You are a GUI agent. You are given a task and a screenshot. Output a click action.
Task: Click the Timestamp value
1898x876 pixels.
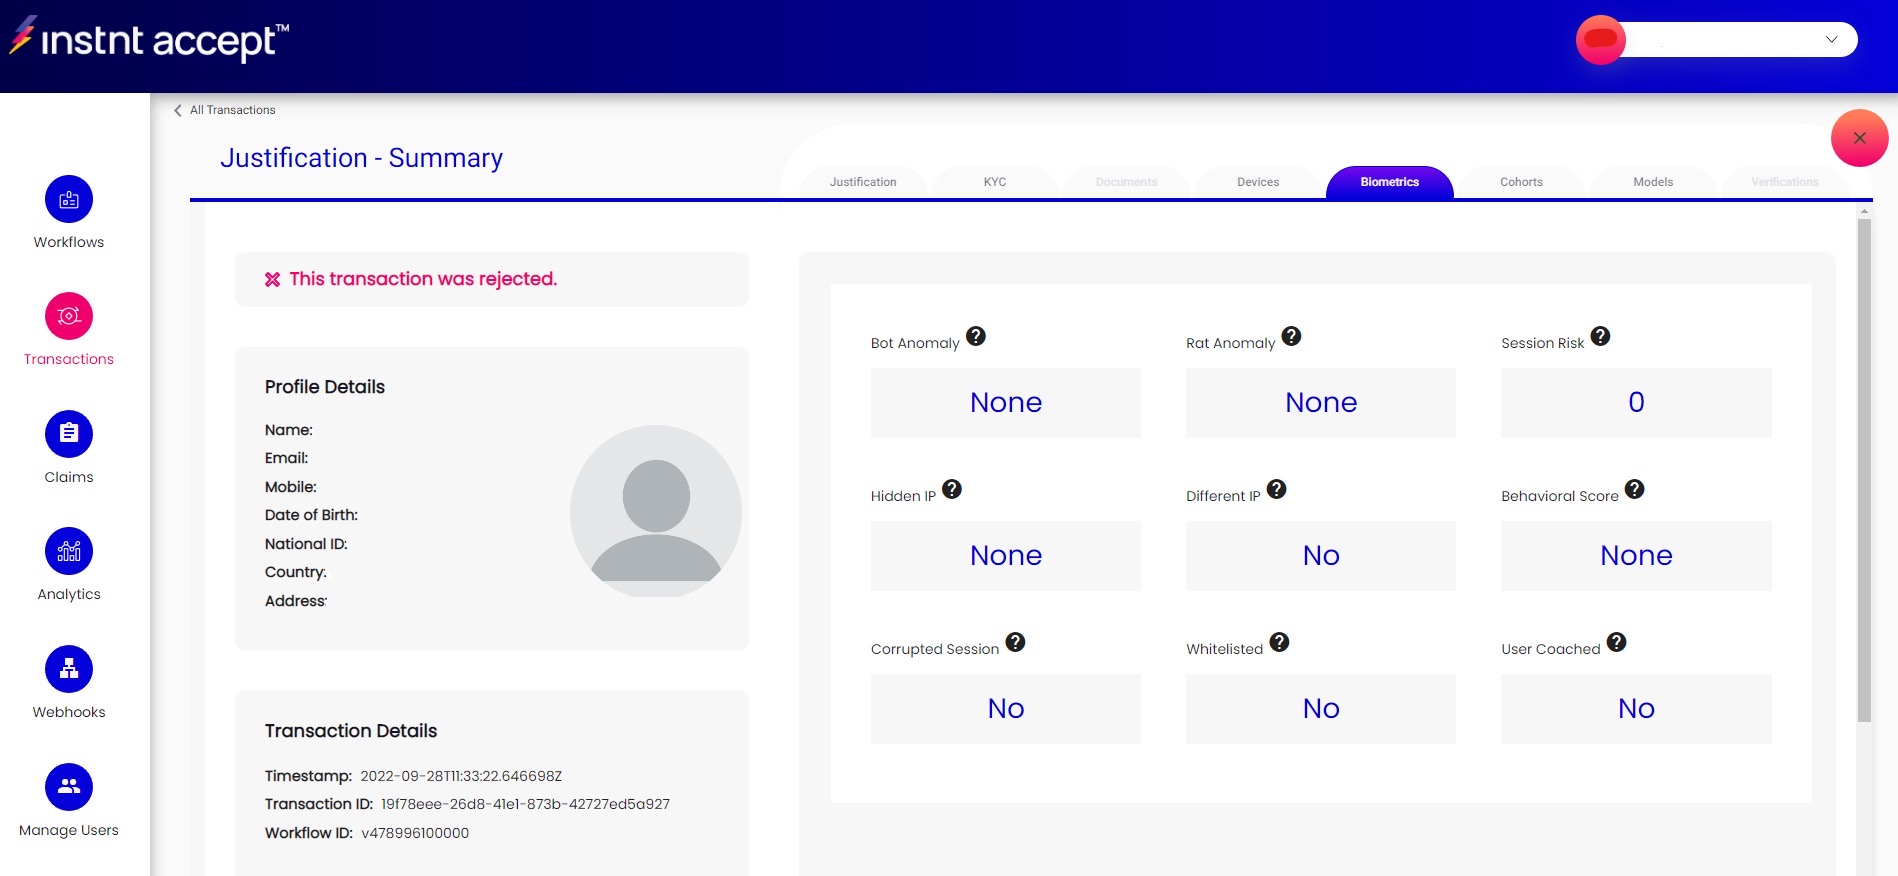tap(461, 776)
